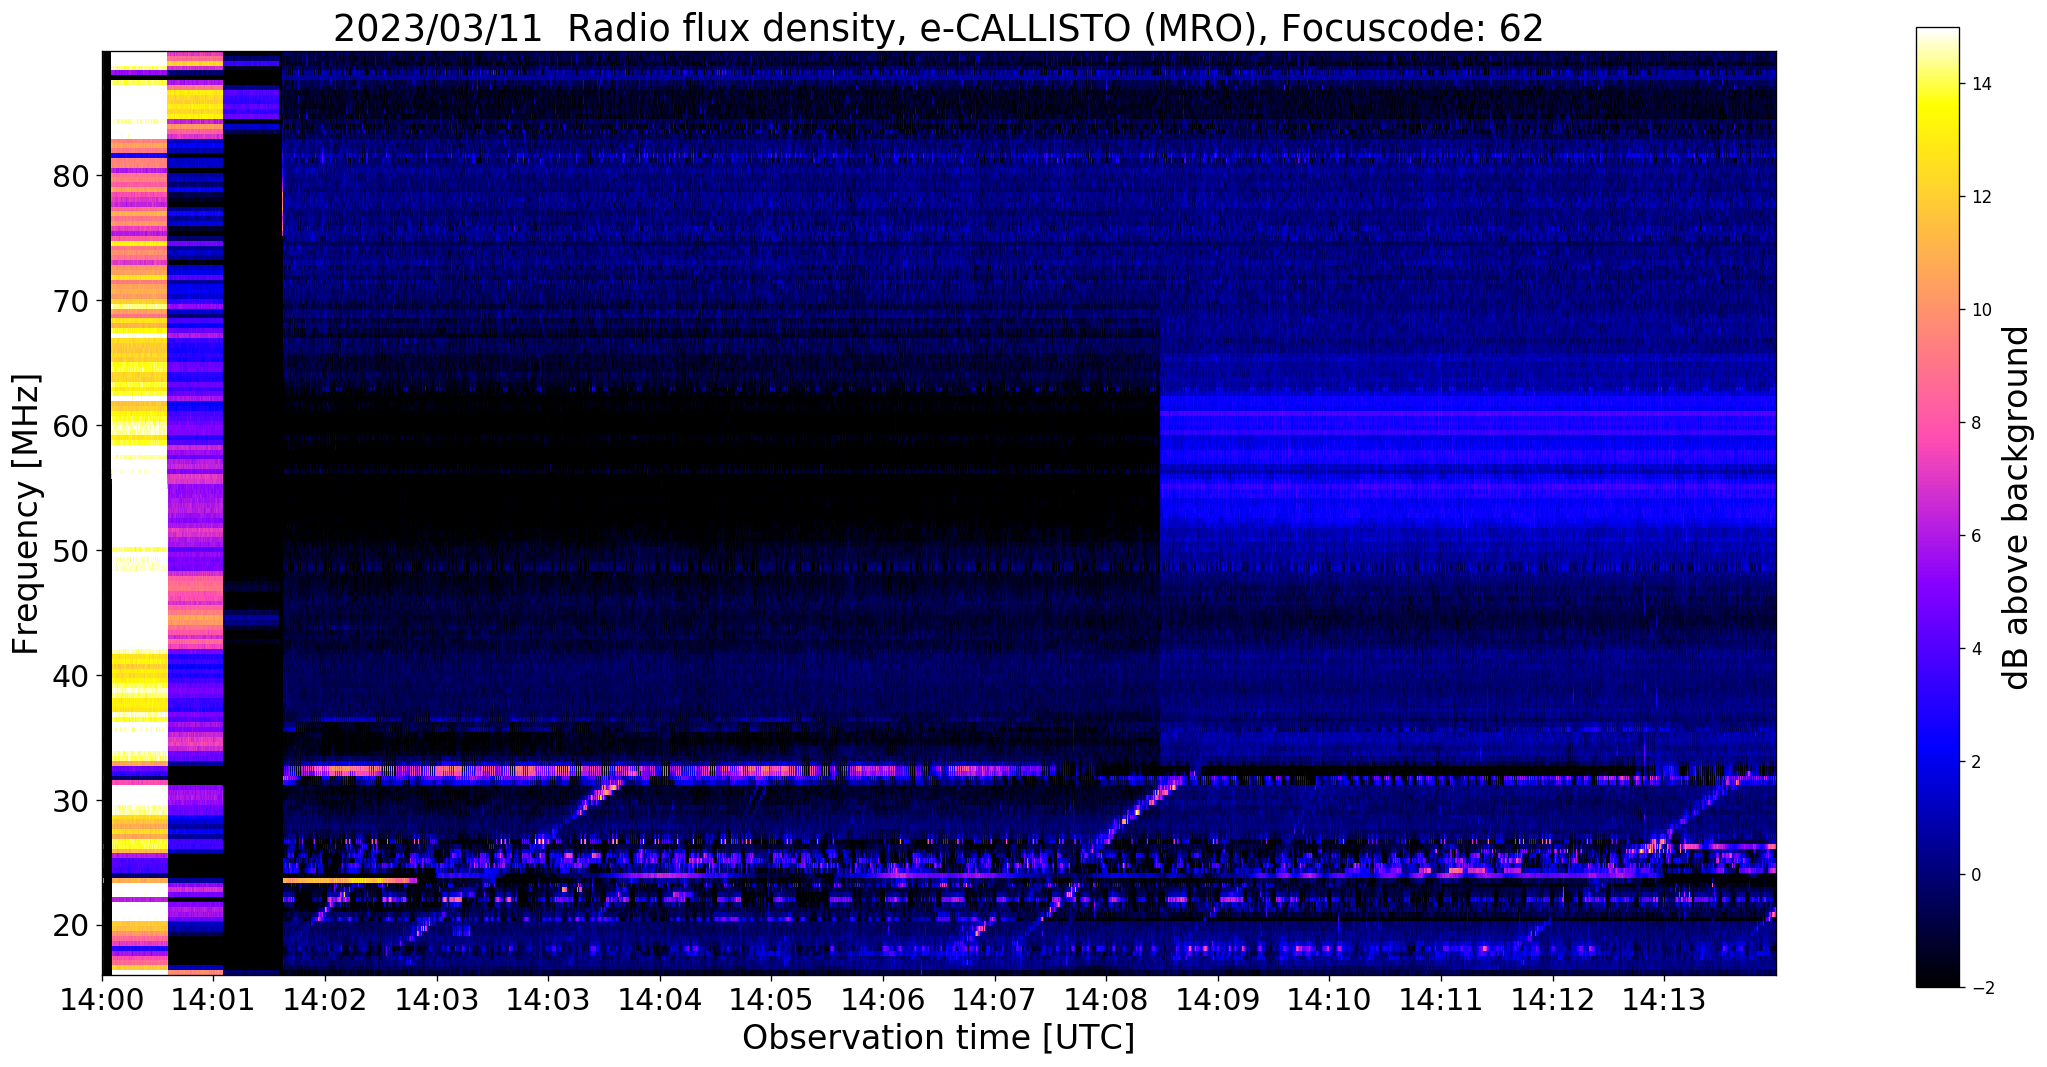Click the 14:11 time tick label
Viewport: 2047px width, 1067px height.
(1441, 999)
